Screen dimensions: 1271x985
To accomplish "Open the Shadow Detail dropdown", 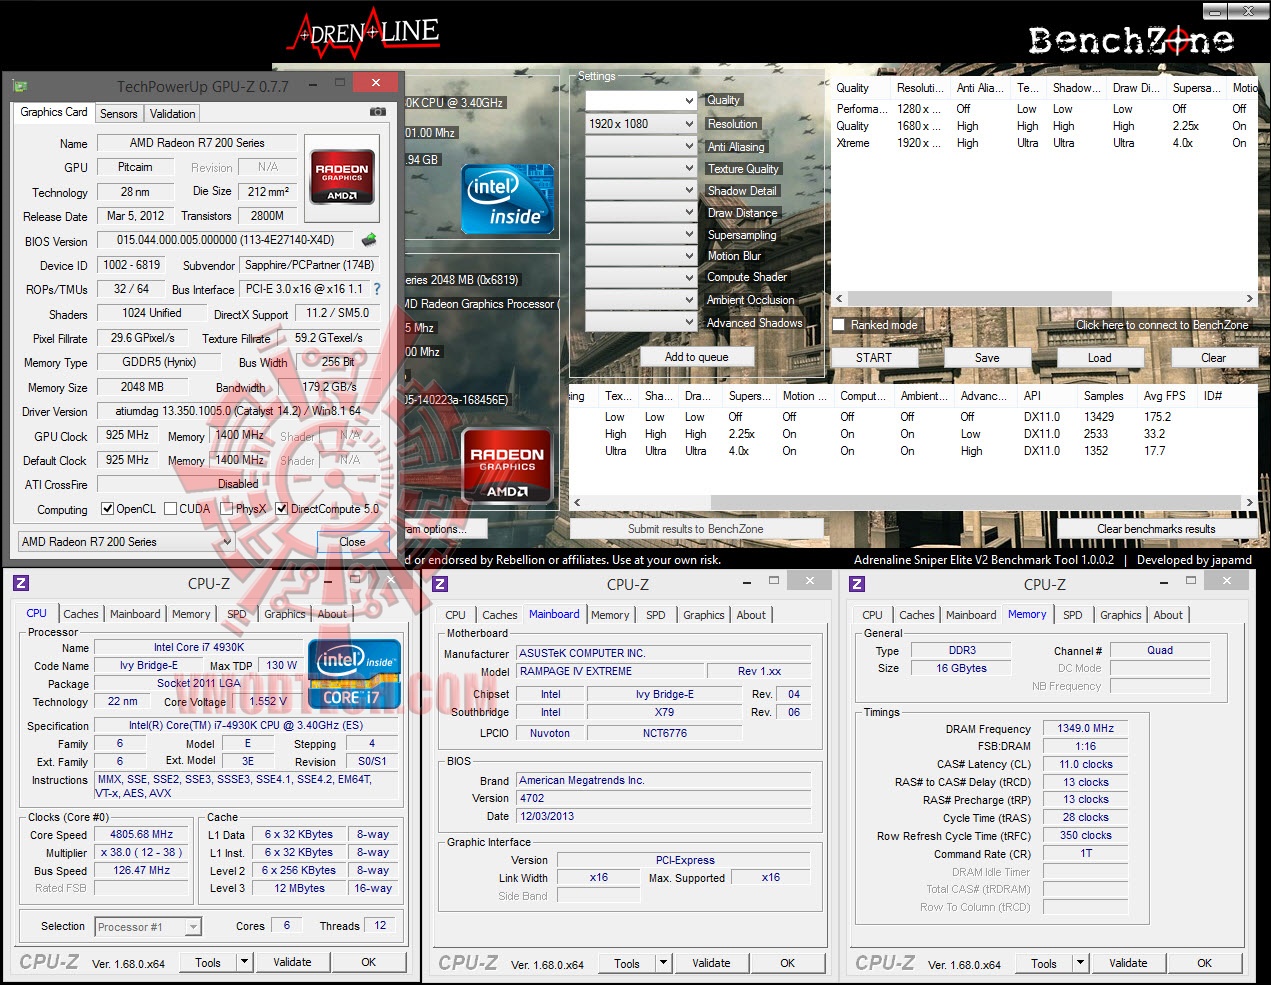I will (640, 190).
